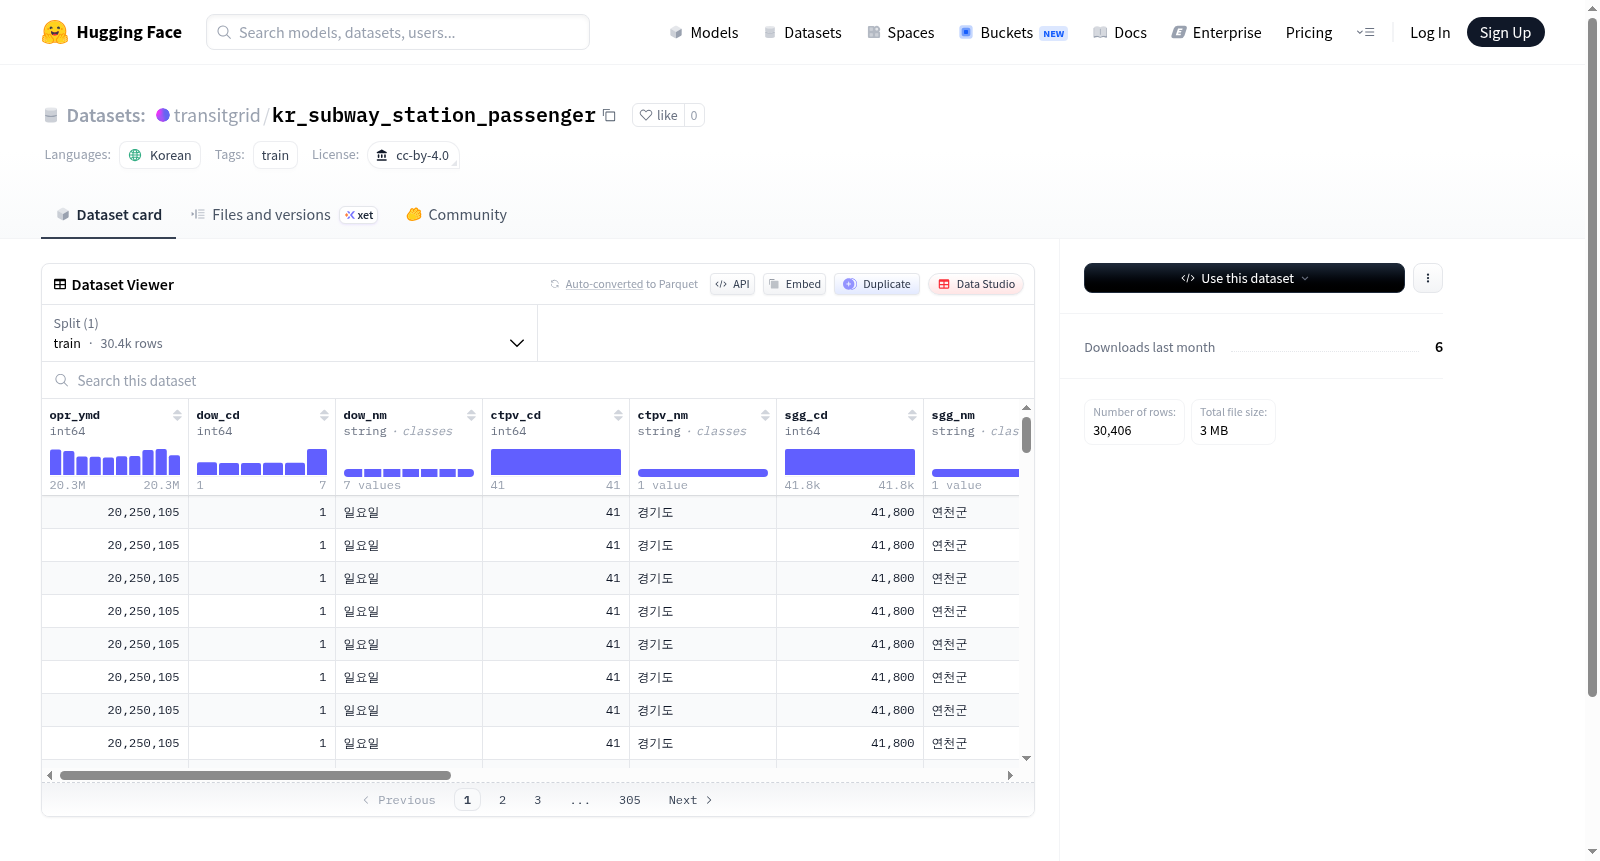Open the Models menu item
The height and width of the screenshot is (861, 1600).
pyautogui.click(x=704, y=32)
